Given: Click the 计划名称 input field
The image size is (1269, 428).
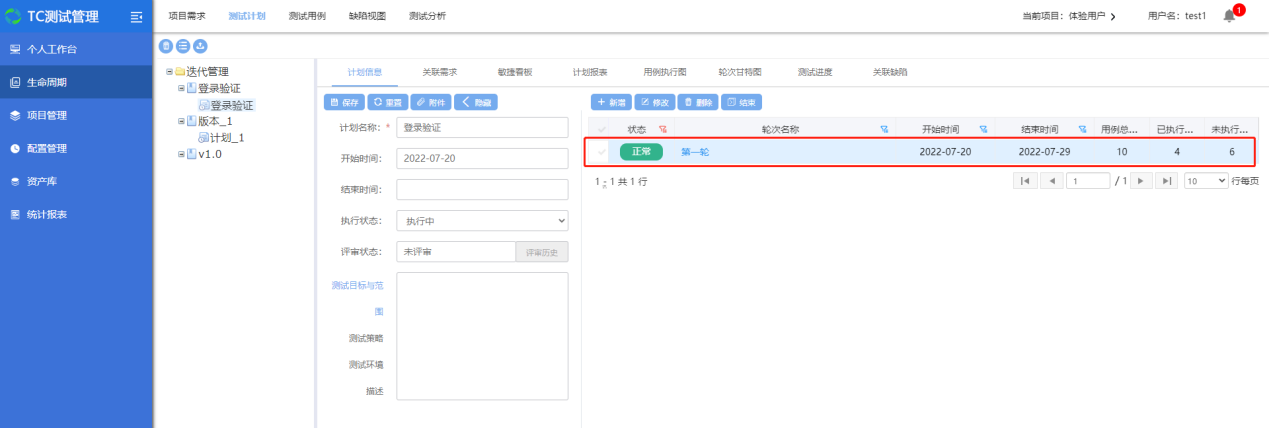Looking at the screenshot, I should point(482,128).
